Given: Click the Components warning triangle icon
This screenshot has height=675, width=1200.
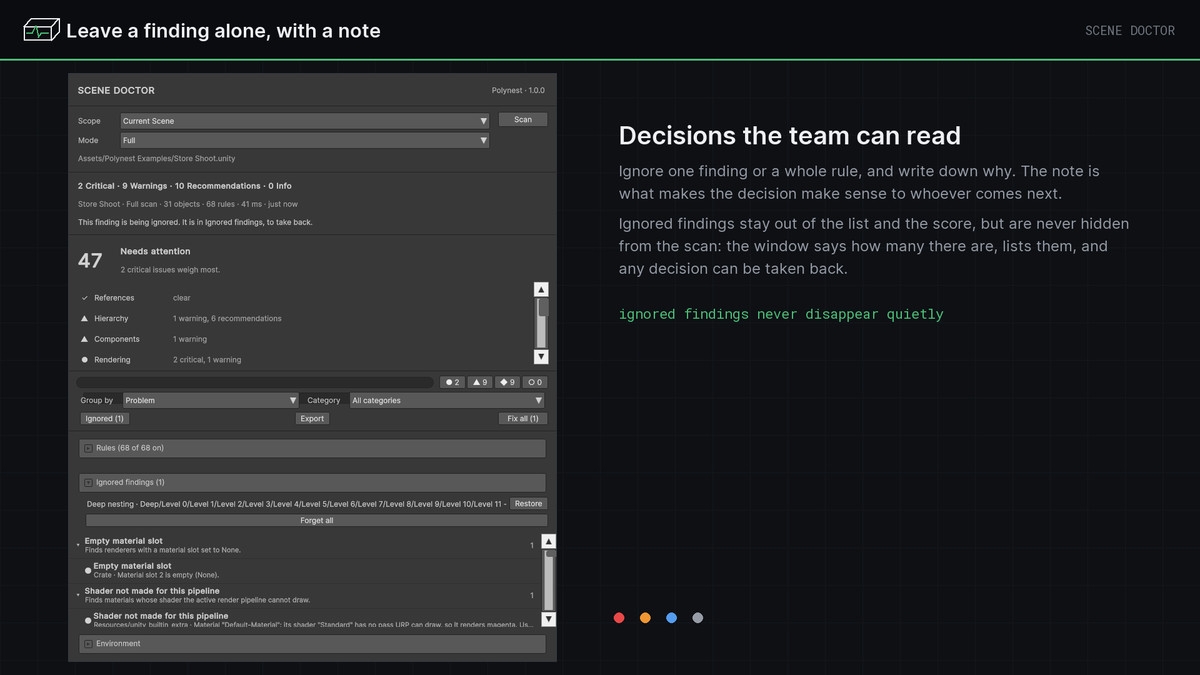Looking at the screenshot, I should click(x=84, y=339).
